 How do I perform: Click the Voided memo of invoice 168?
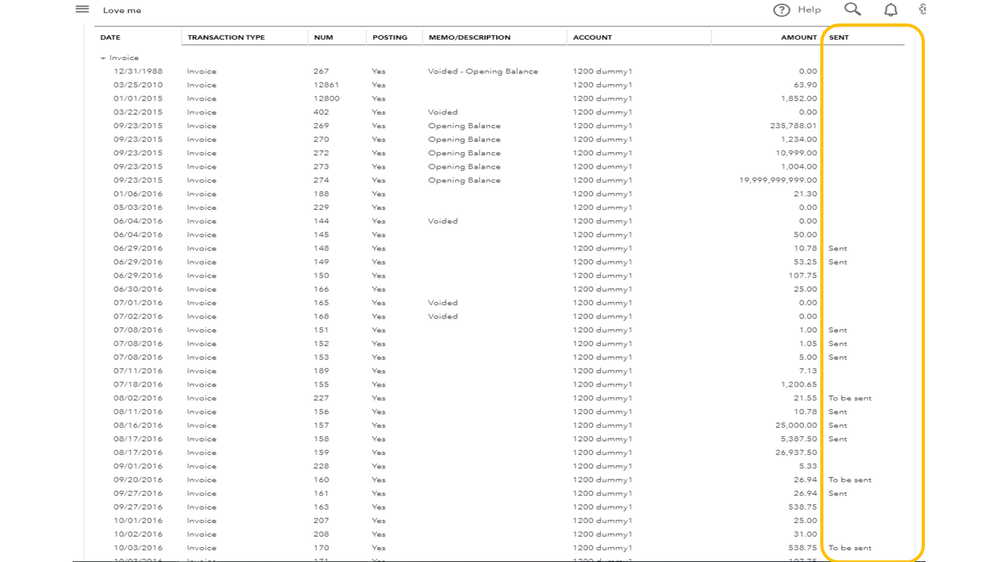(443, 317)
